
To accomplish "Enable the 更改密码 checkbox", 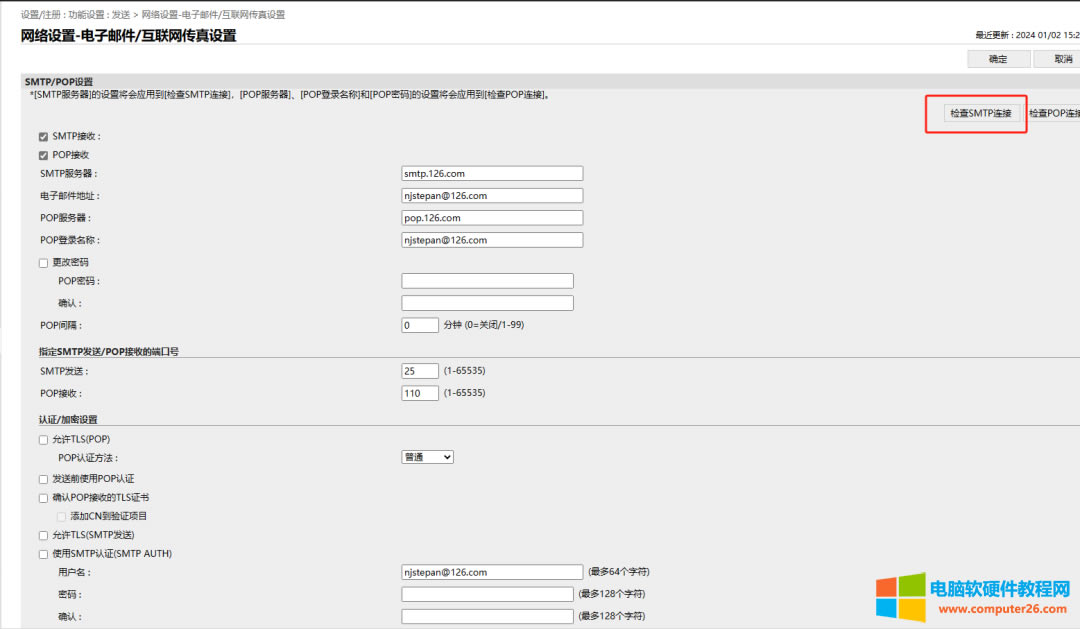I will coord(43,262).
